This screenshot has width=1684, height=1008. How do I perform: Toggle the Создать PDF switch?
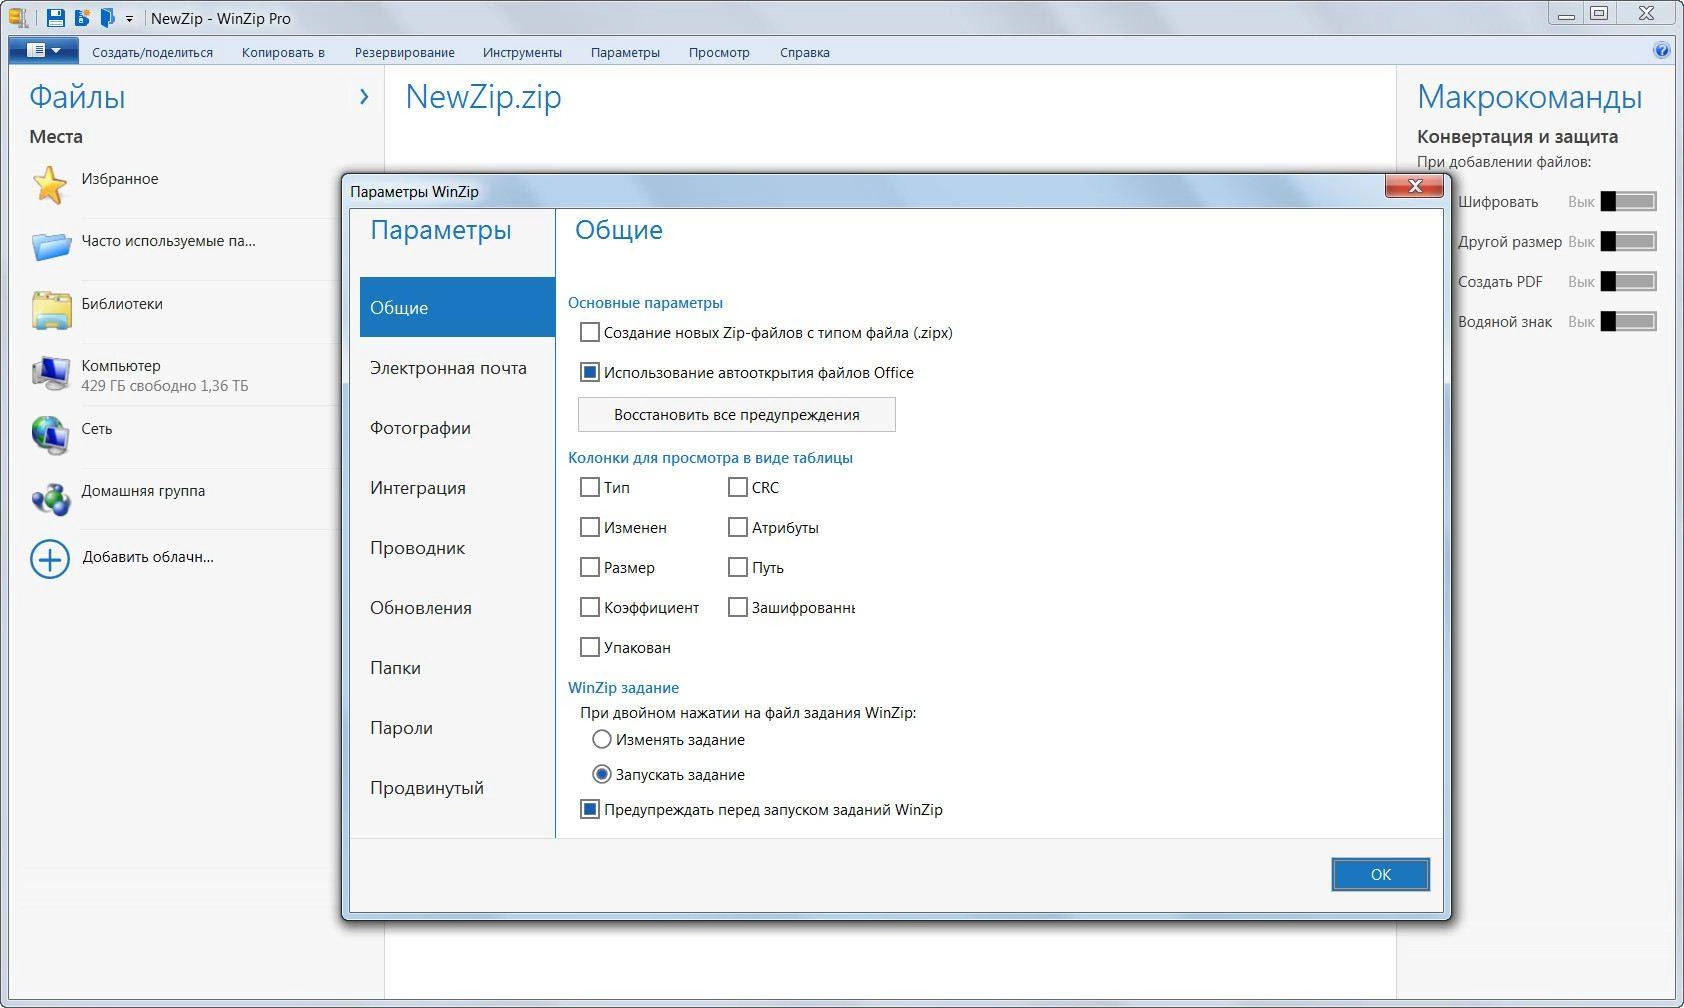(x=1629, y=281)
